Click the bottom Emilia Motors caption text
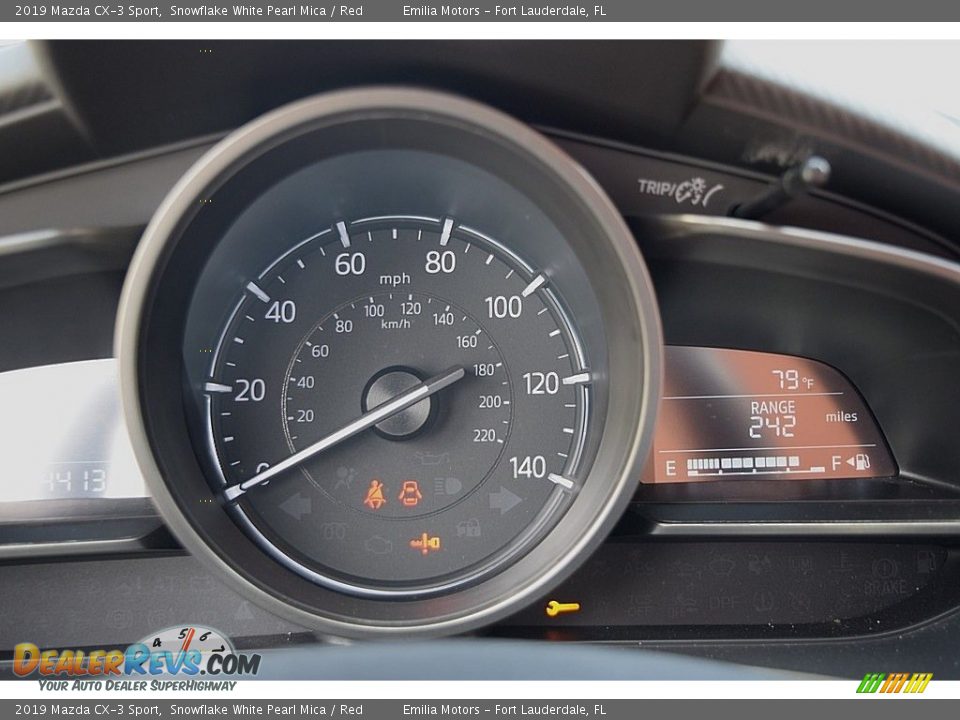 click(x=504, y=710)
